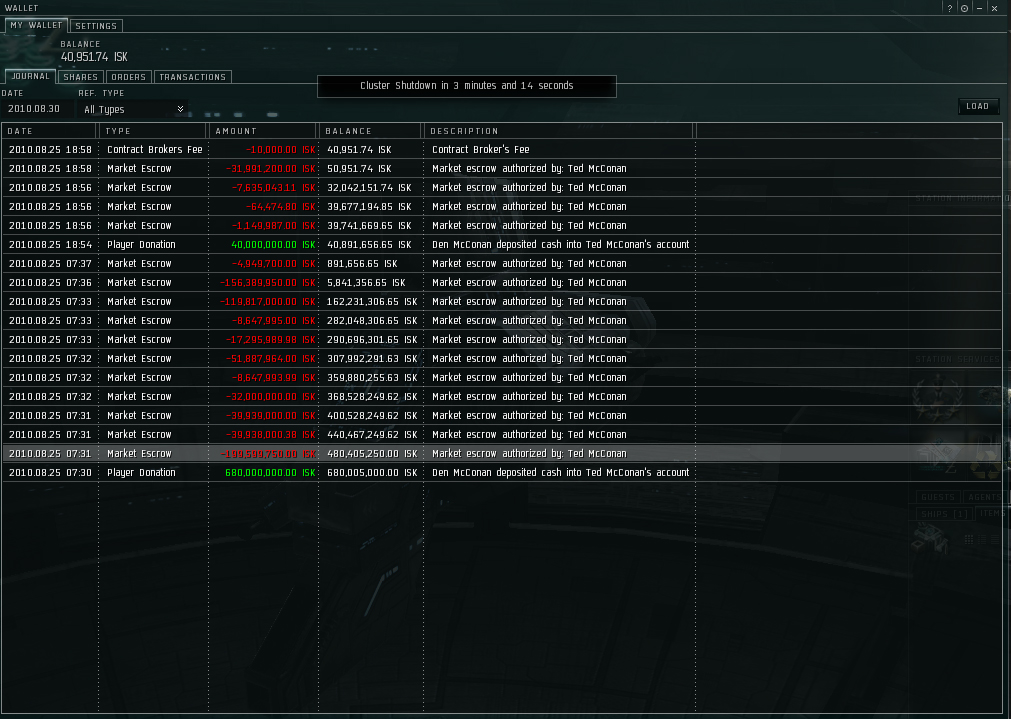1011x719 pixels.
Task: Select the -32,000,000.00 ISK amount entry
Action: point(271,397)
